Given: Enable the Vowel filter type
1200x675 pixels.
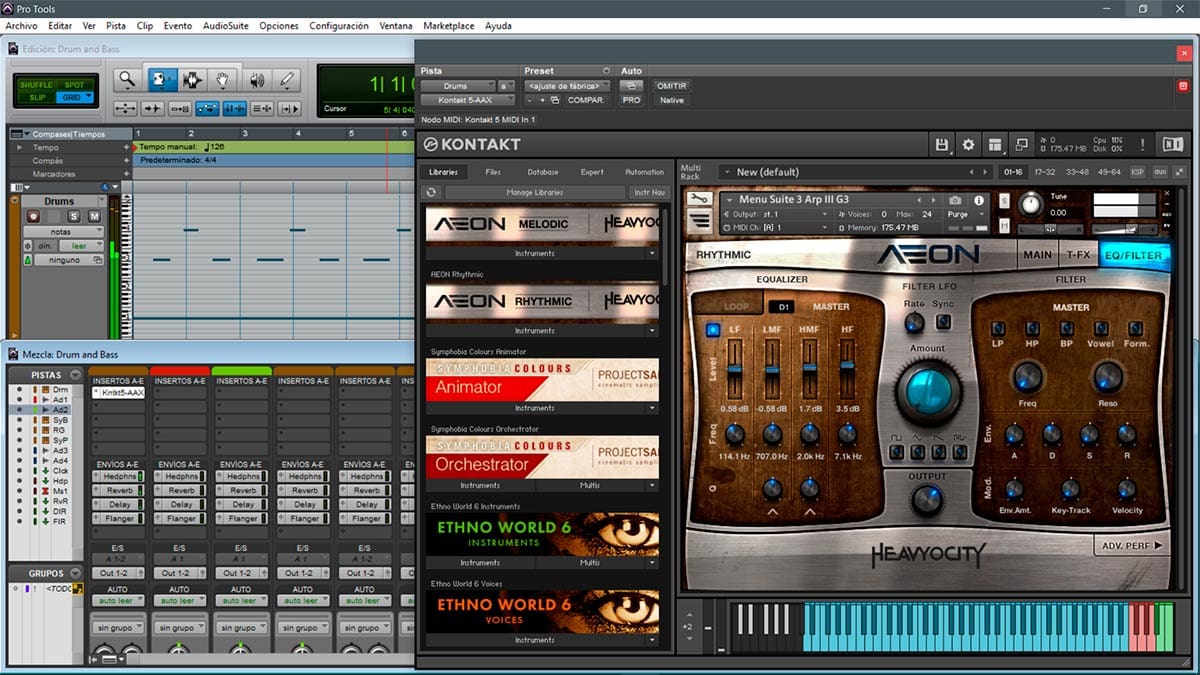Looking at the screenshot, I should (x=1099, y=328).
